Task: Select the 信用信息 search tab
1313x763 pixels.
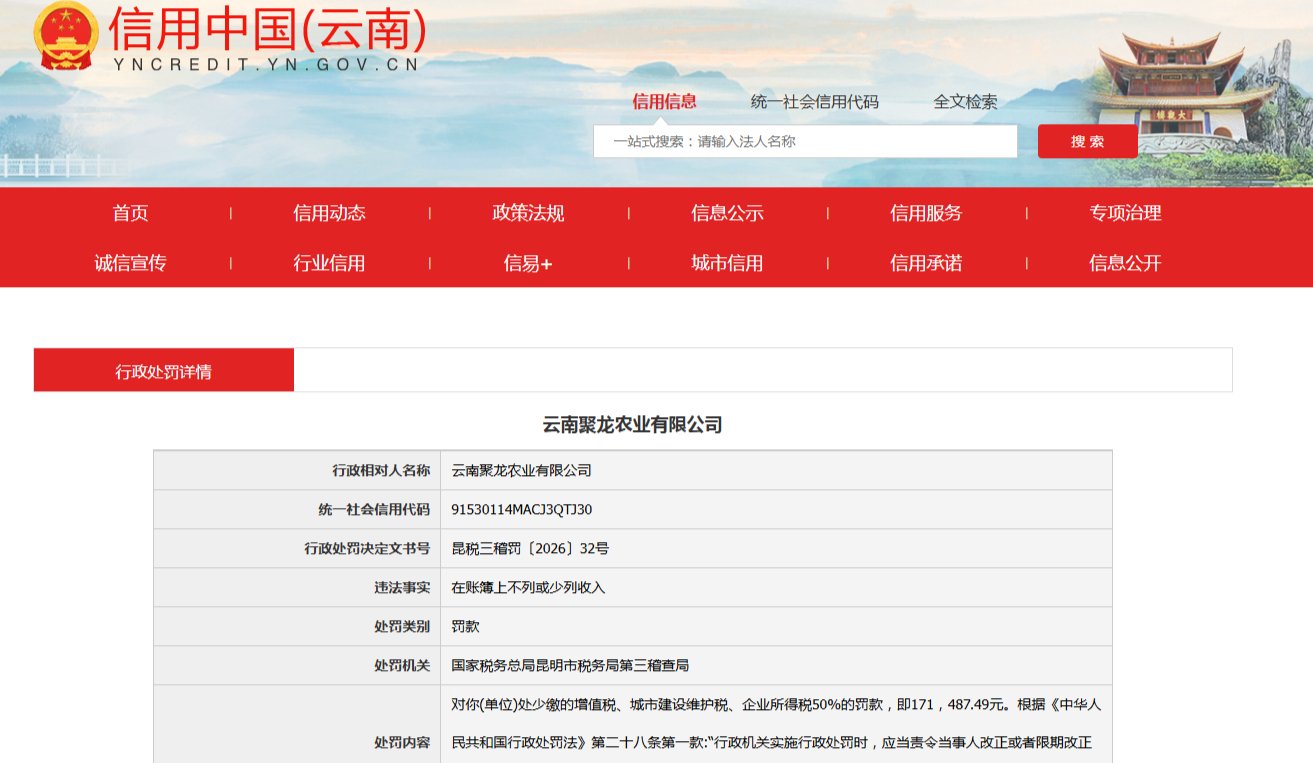Action: coord(664,101)
